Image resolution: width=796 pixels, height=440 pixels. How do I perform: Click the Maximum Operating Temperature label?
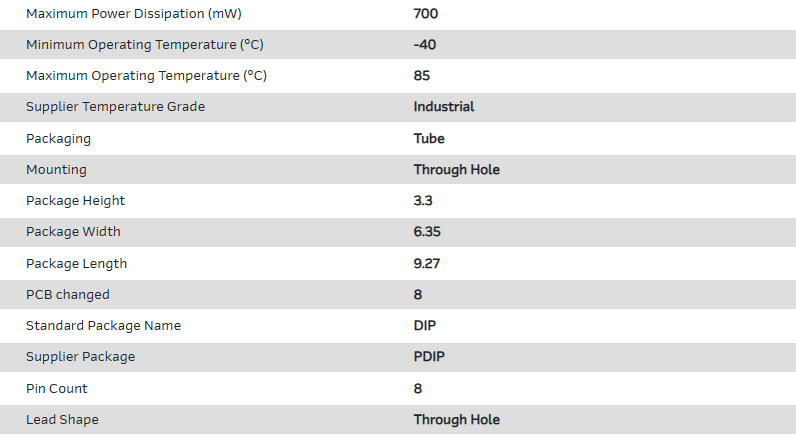(x=146, y=76)
